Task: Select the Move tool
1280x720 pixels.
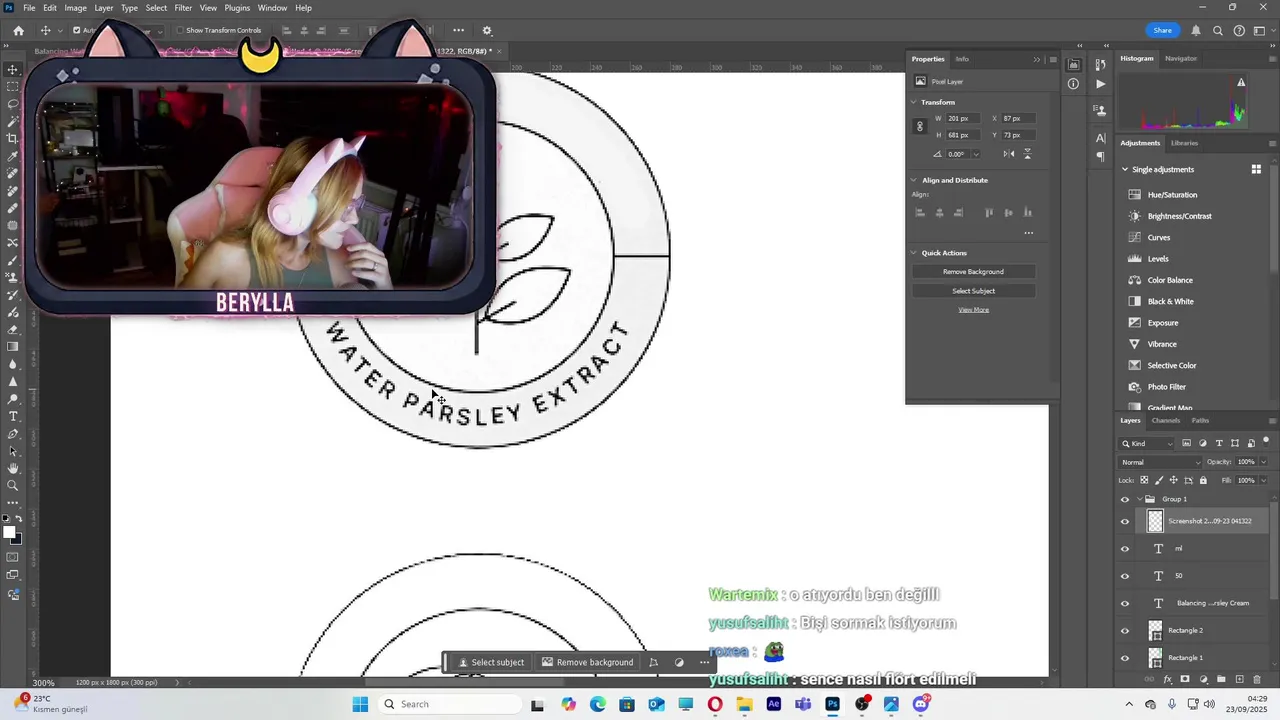Action: pos(13,69)
